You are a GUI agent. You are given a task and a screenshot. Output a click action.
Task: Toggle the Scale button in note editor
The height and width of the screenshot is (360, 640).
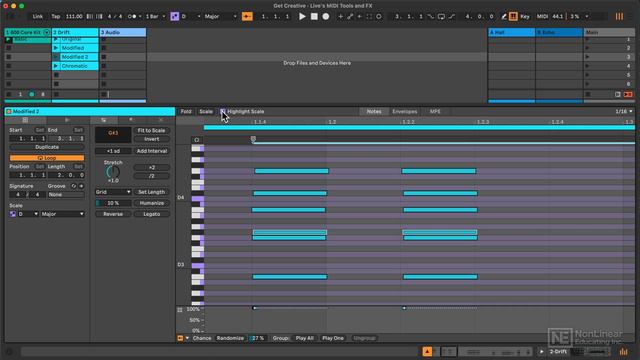[206, 111]
